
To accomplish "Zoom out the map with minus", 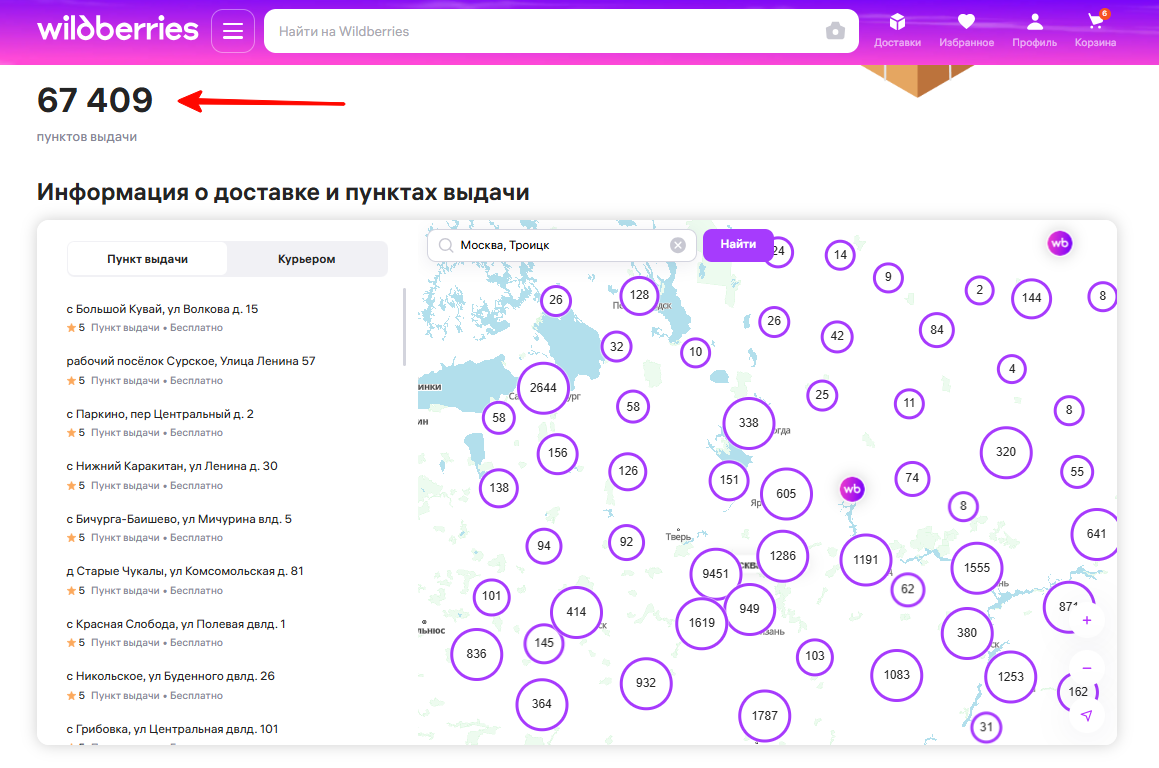I will pos(1087,668).
